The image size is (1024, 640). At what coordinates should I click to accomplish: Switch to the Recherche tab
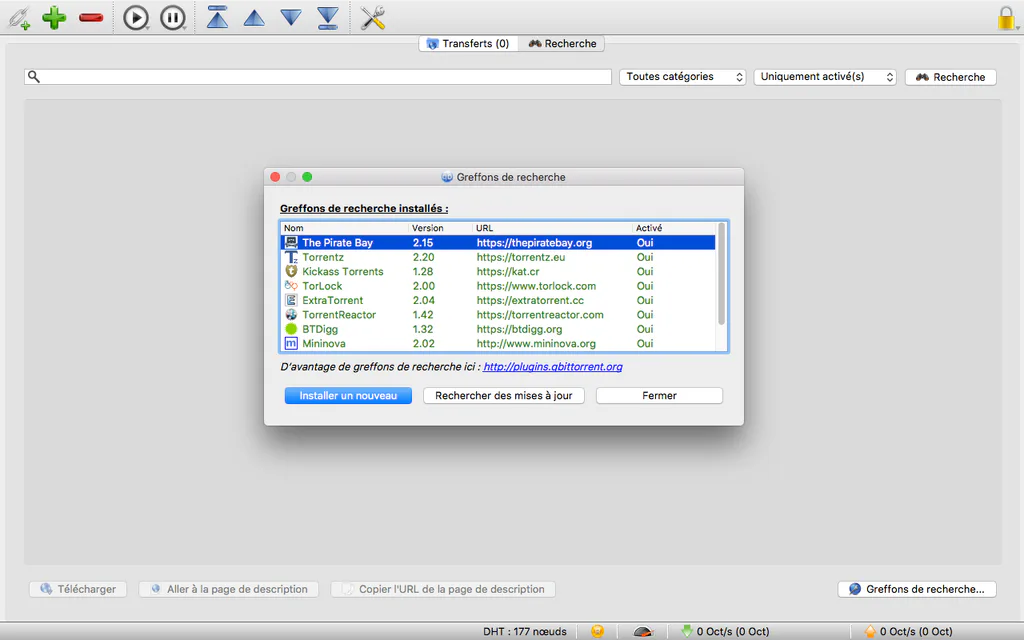tap(562, 44)
